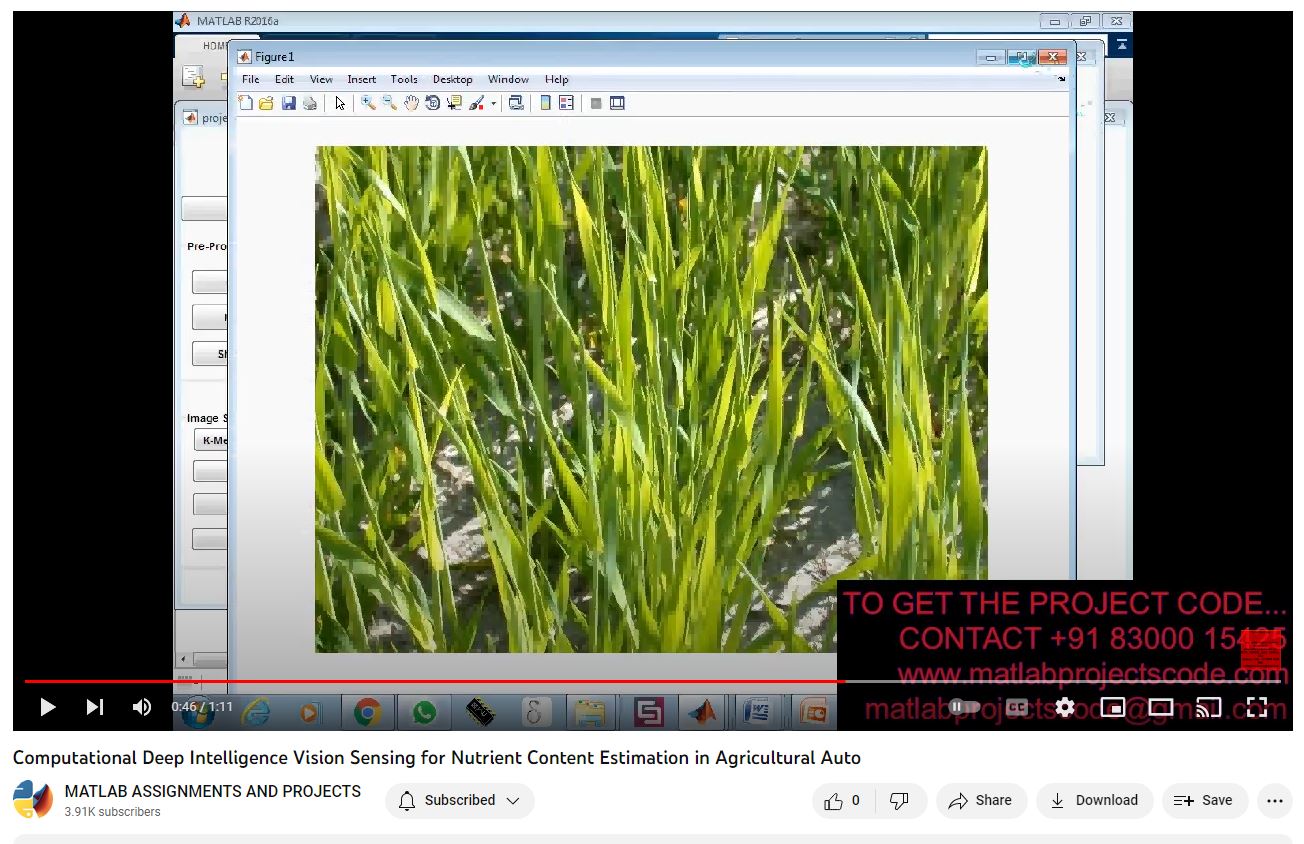1304x844 pixels.
Task: Cast the video to a TV
Action: click(x=1209, y=707)
